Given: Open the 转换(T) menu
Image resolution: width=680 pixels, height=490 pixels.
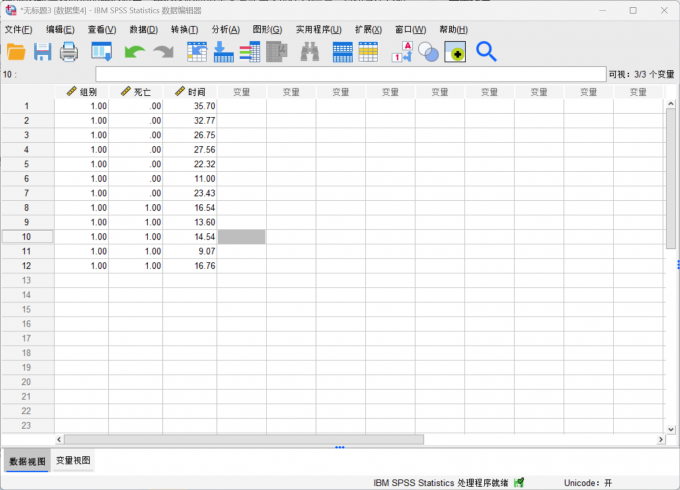Looking at the screenshot, I should [185, 29].
